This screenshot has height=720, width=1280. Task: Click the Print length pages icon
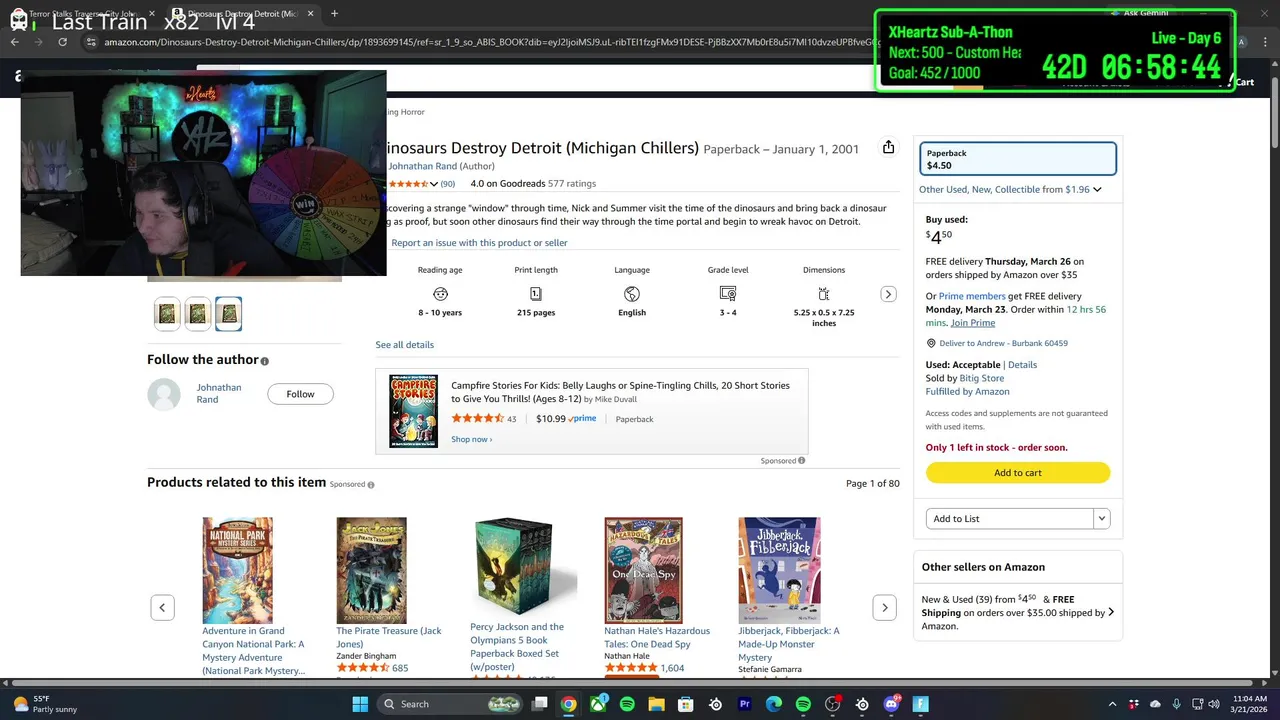[x=536, y=294]
